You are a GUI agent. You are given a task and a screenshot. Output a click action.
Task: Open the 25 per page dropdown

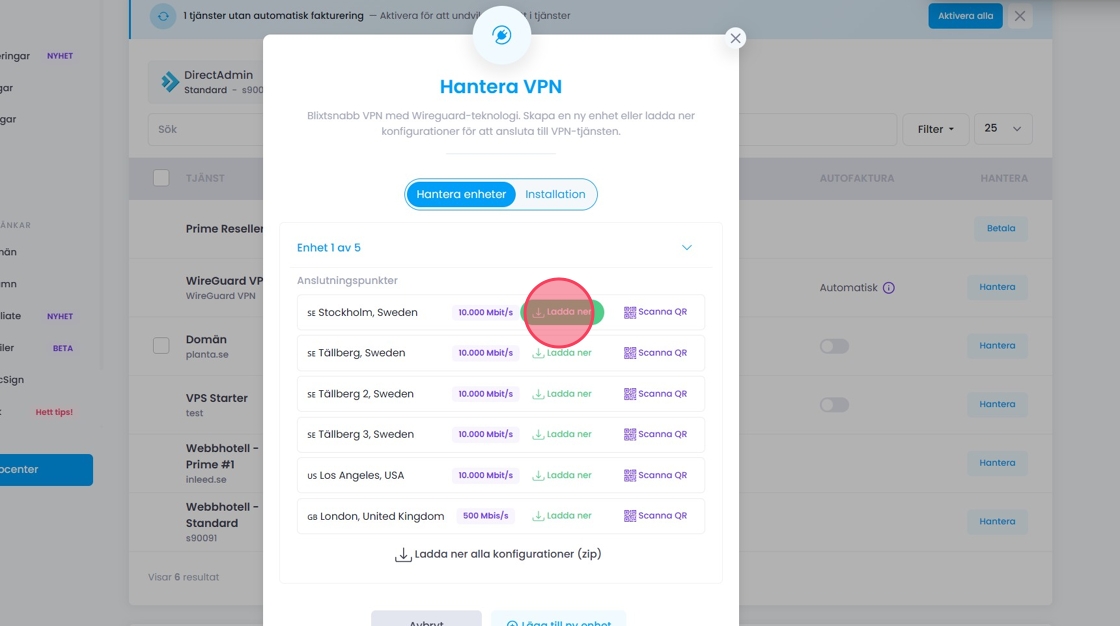[x=1003, y=129]
